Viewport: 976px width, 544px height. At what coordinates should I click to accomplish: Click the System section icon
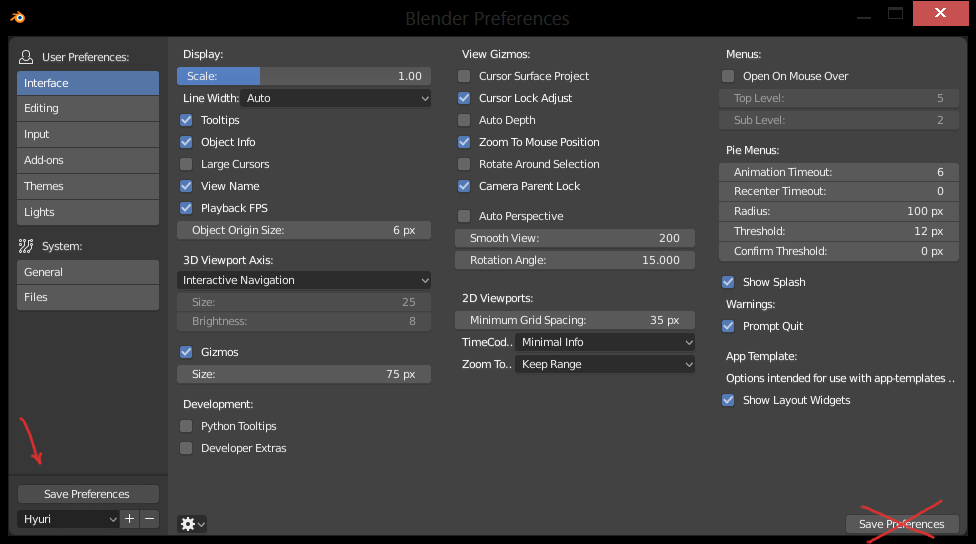[26, 246]
